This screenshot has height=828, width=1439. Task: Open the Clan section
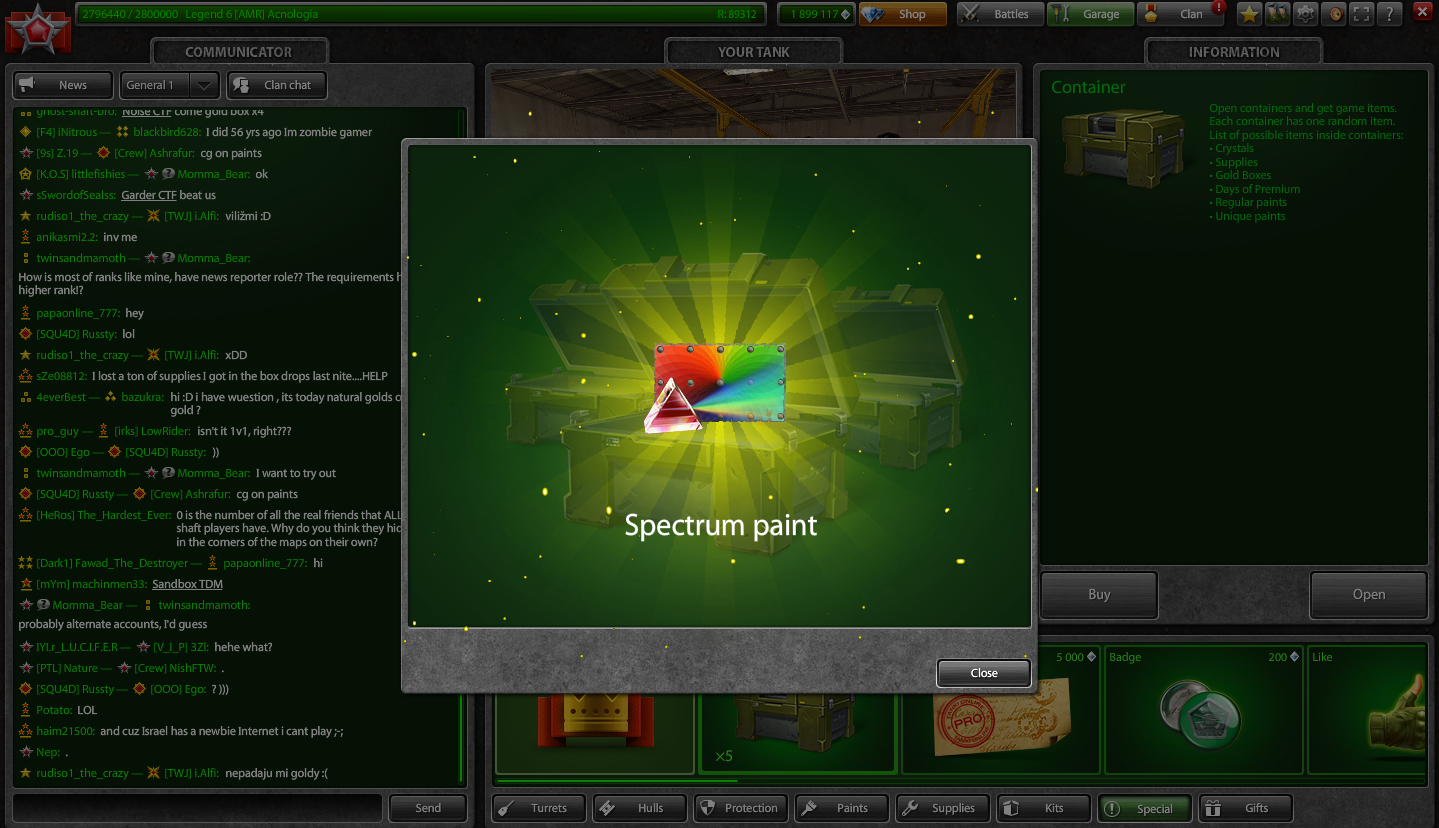tap(1180, 14)
